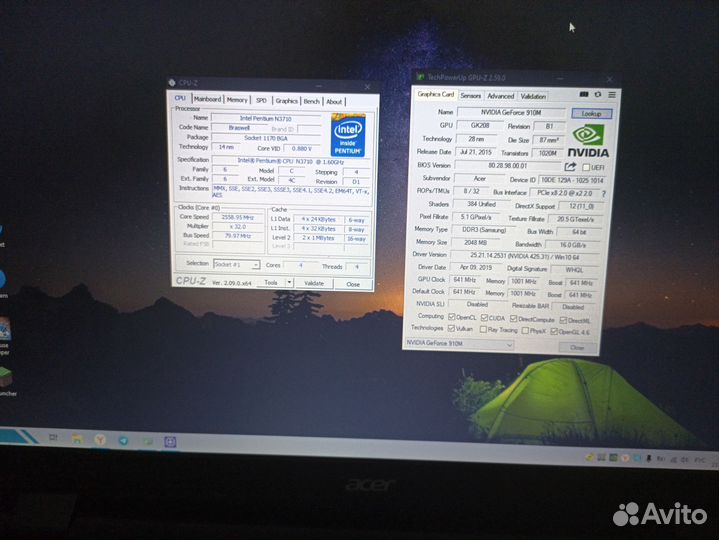Toggle the DirectML checkbox
The image size is (719, 540).
(x=564, y=320)
